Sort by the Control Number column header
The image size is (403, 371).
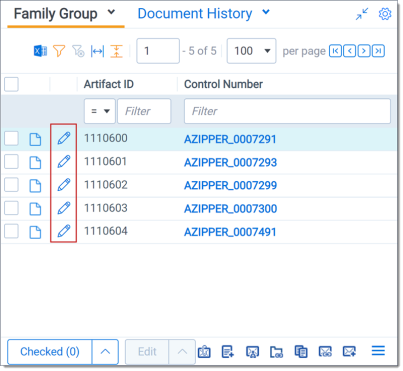point(223,84)
